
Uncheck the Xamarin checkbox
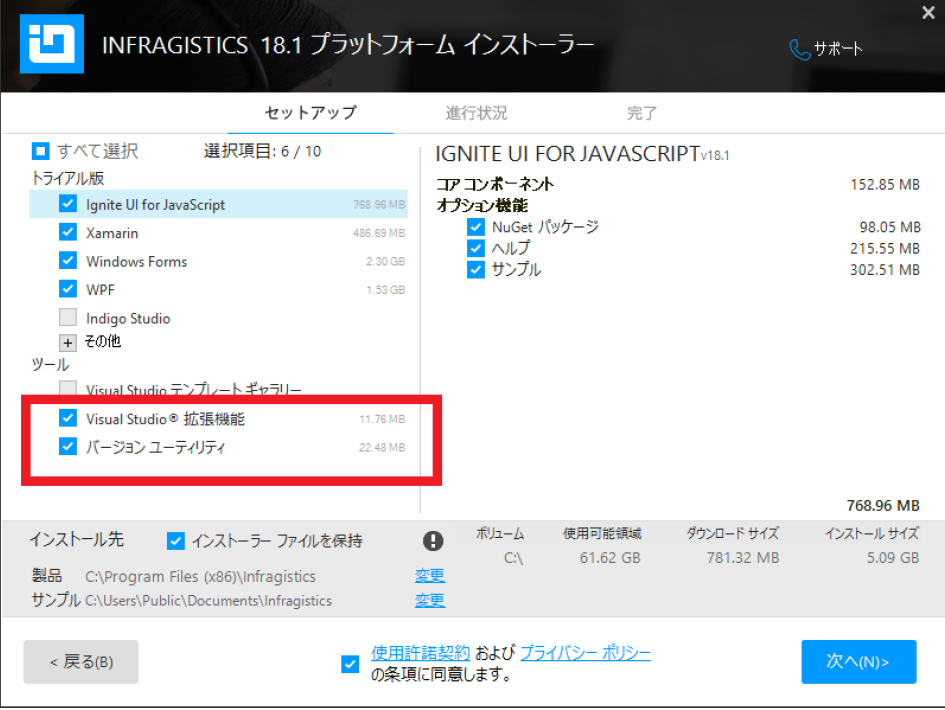(68, 232)
